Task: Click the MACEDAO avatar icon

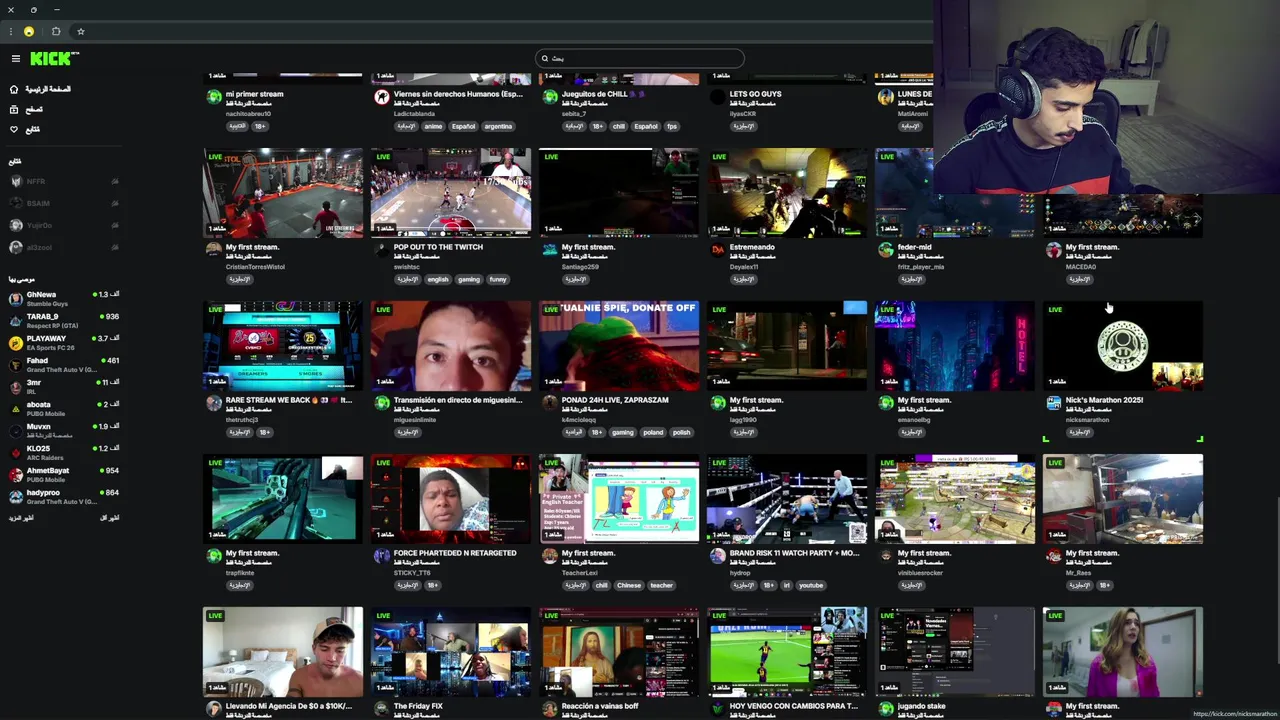Action: [1054, 250]
